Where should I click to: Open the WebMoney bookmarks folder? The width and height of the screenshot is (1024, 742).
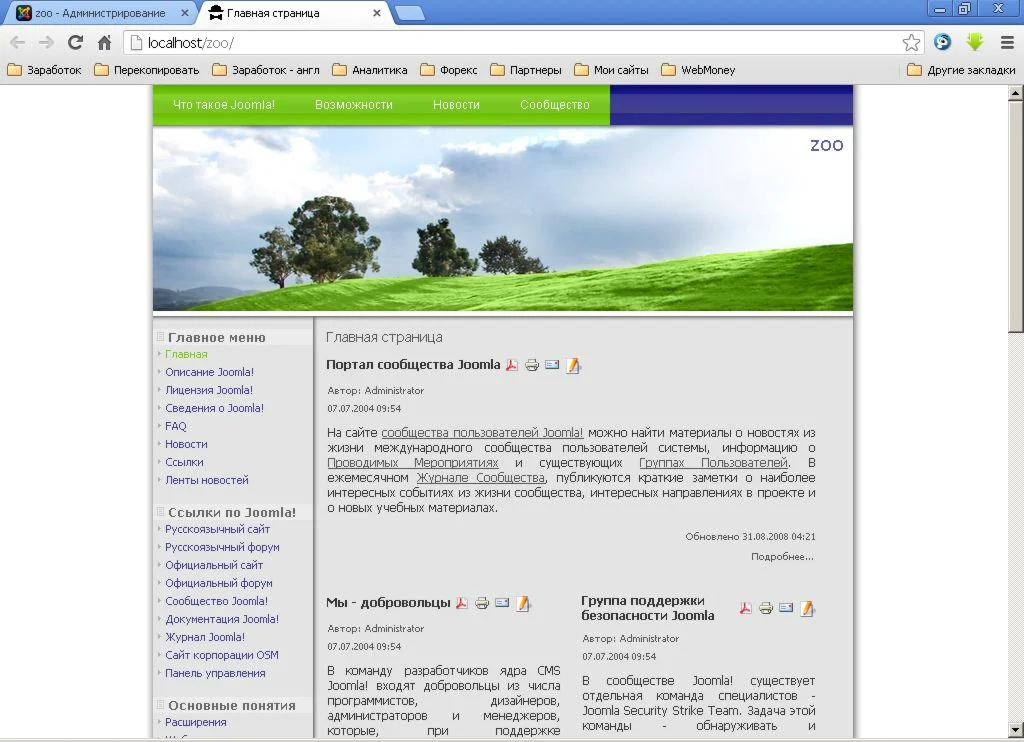tap(698, 70)
